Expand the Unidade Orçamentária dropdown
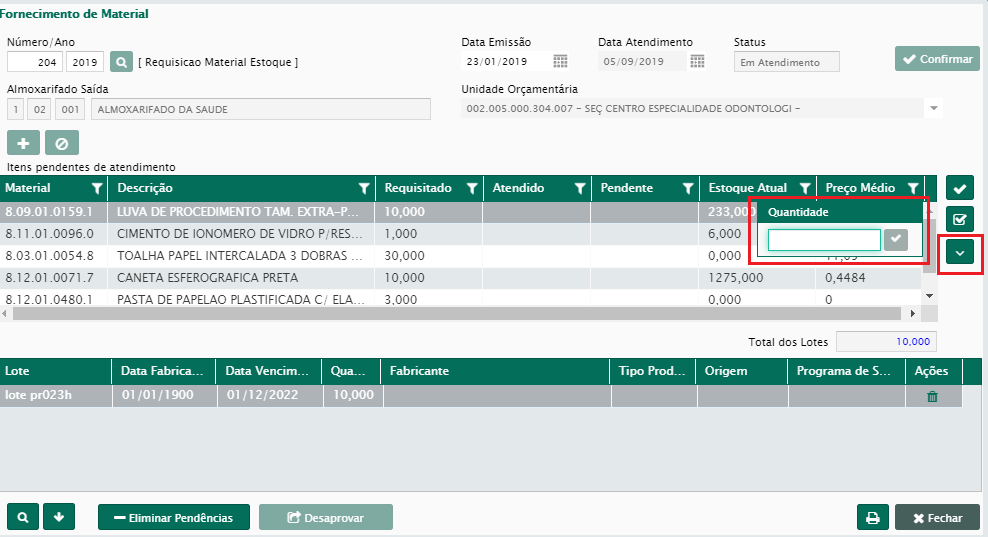 [934, 108]
